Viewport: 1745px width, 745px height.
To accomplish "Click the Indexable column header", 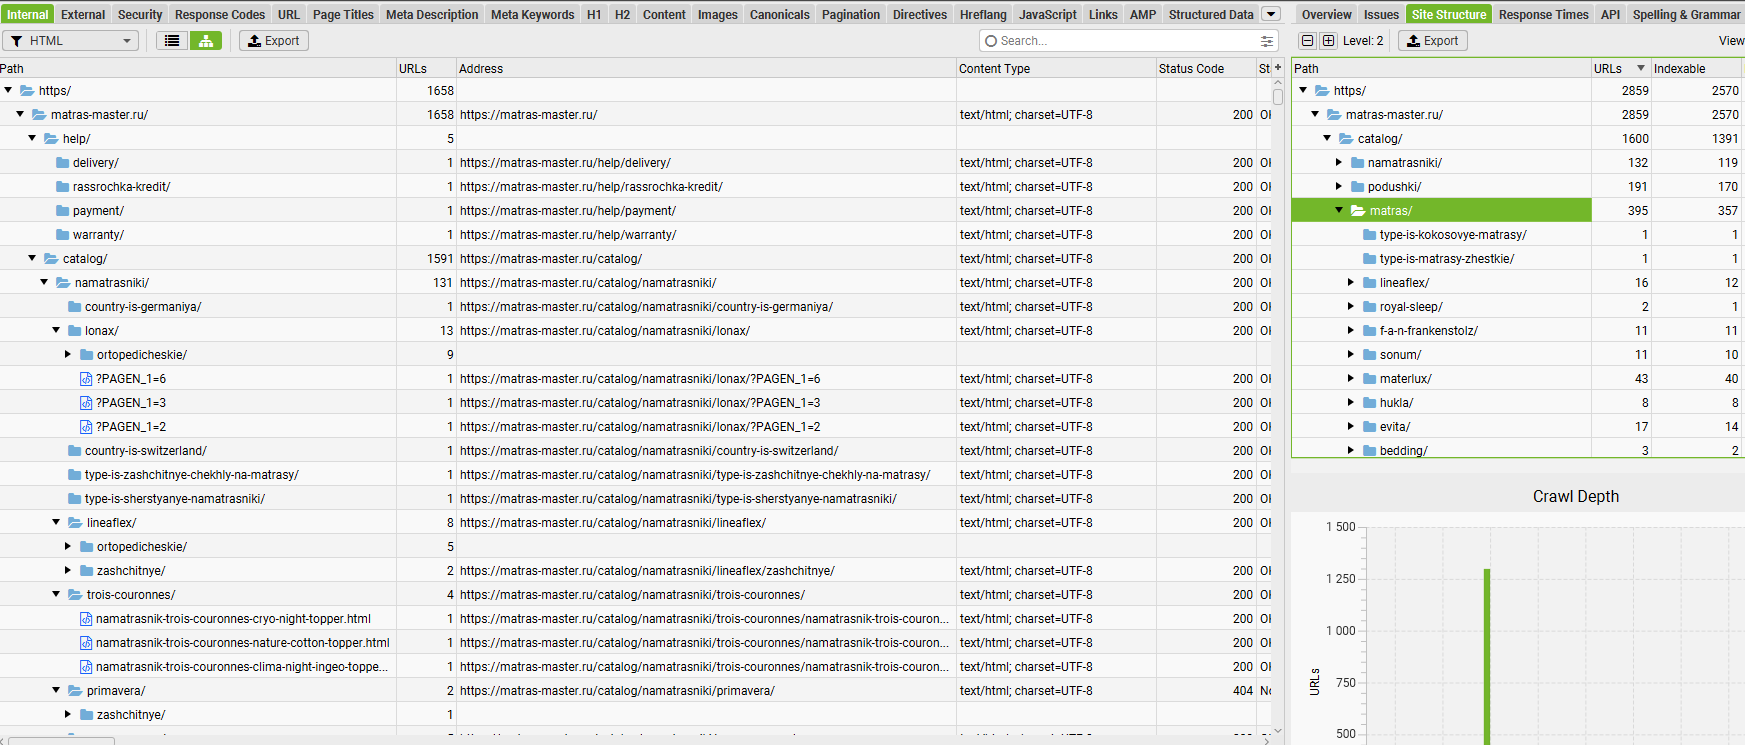I will (1696, 69).
